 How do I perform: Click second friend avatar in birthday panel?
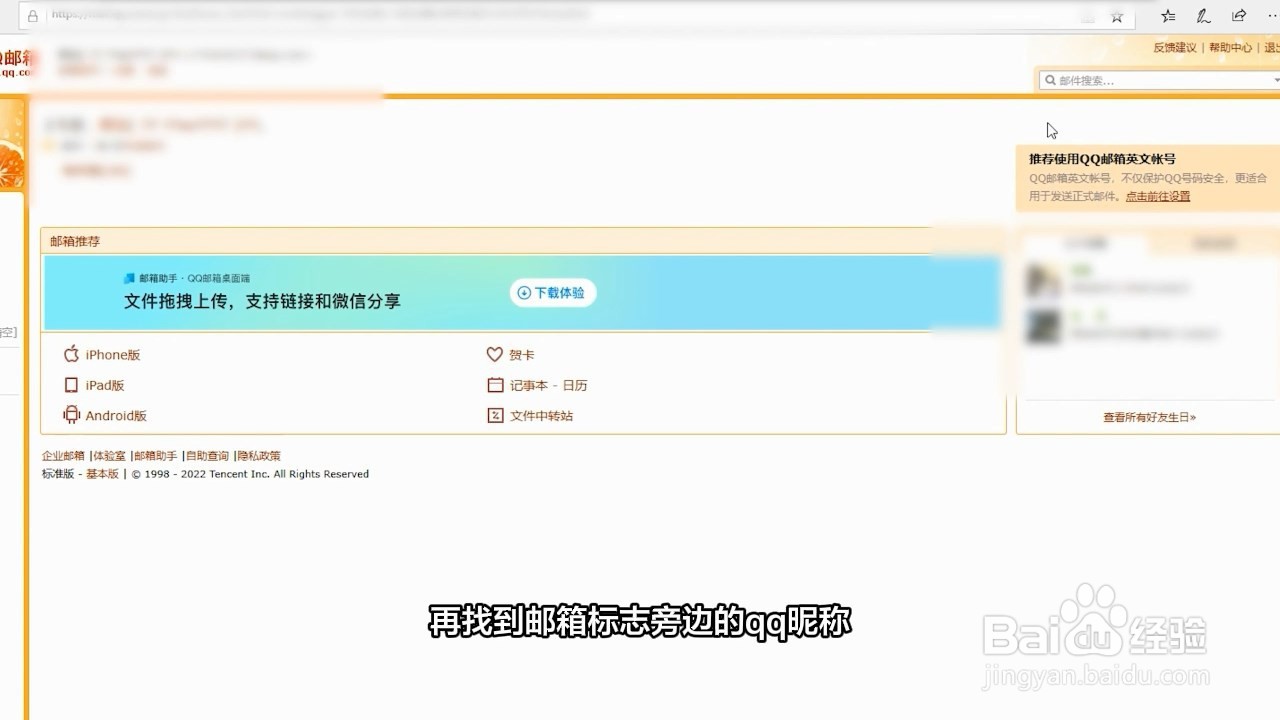1043,326
